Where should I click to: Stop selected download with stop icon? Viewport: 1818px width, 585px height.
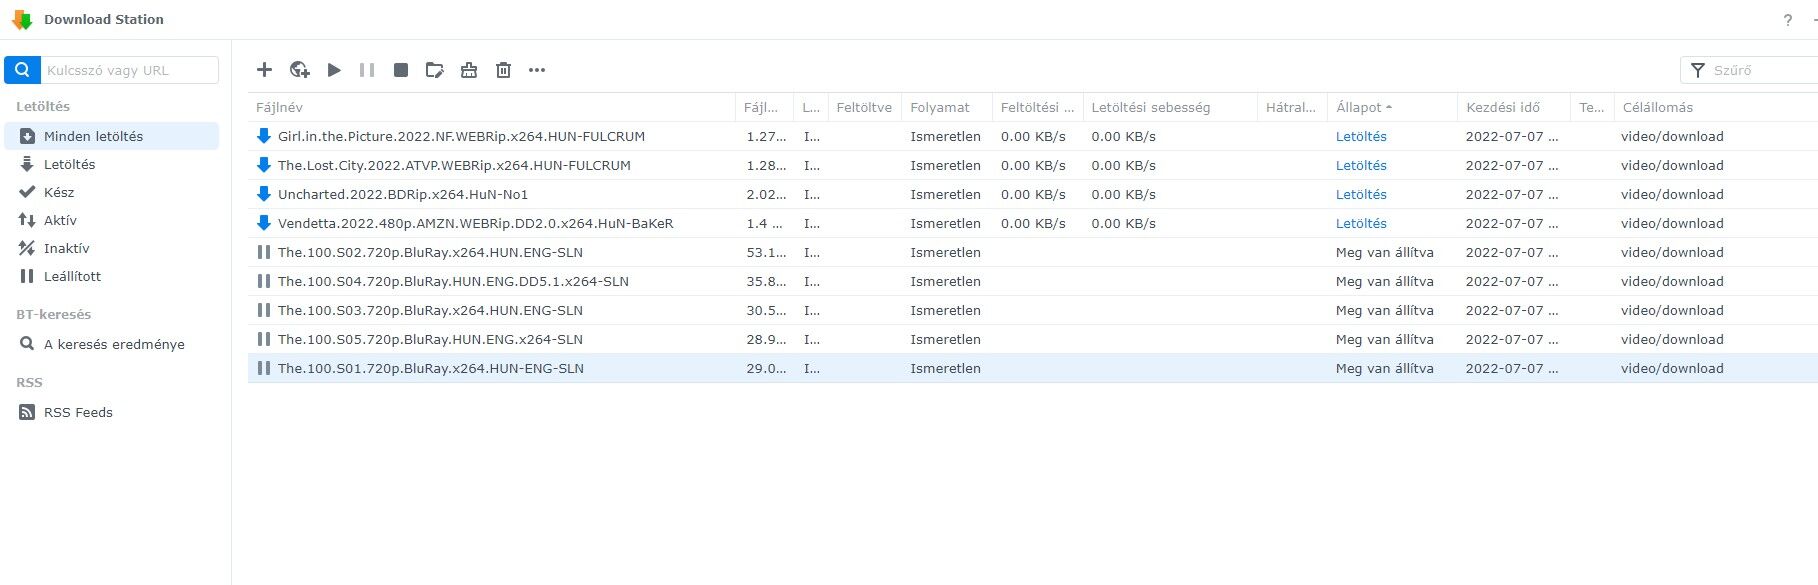(x=401, y=70)
